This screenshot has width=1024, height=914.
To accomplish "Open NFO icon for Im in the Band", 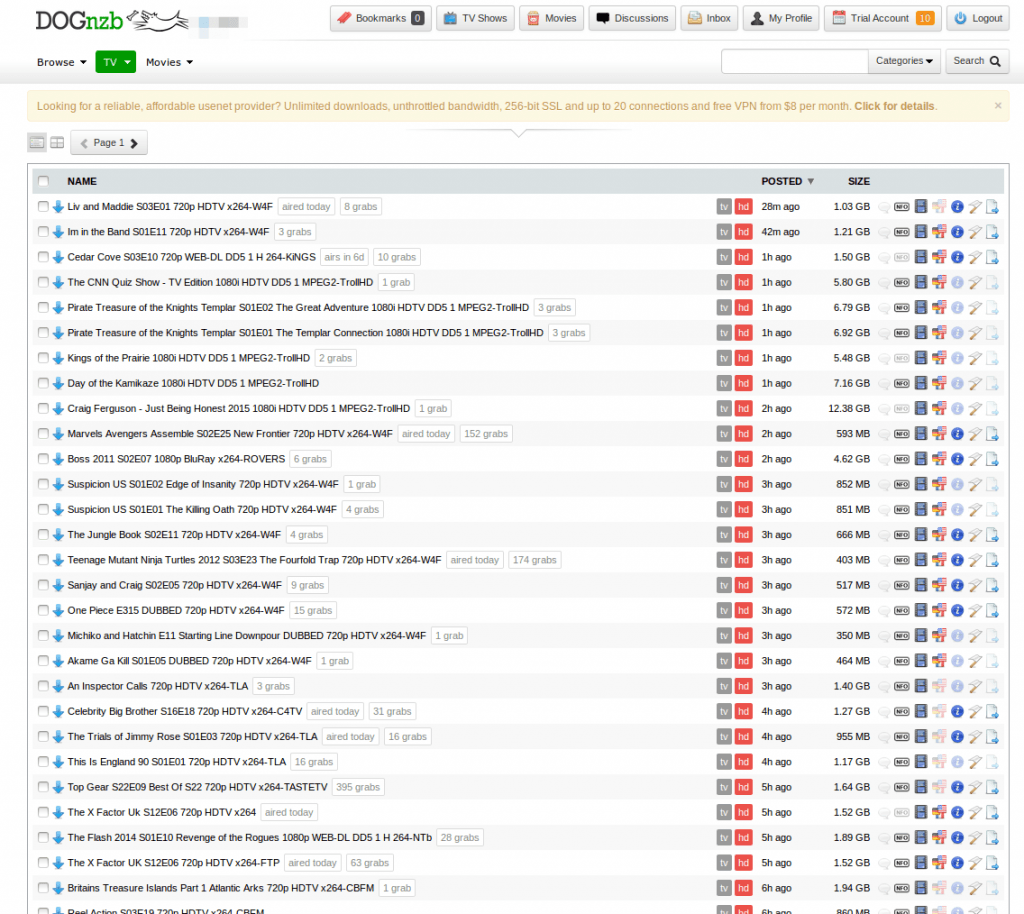I will 901,232.
